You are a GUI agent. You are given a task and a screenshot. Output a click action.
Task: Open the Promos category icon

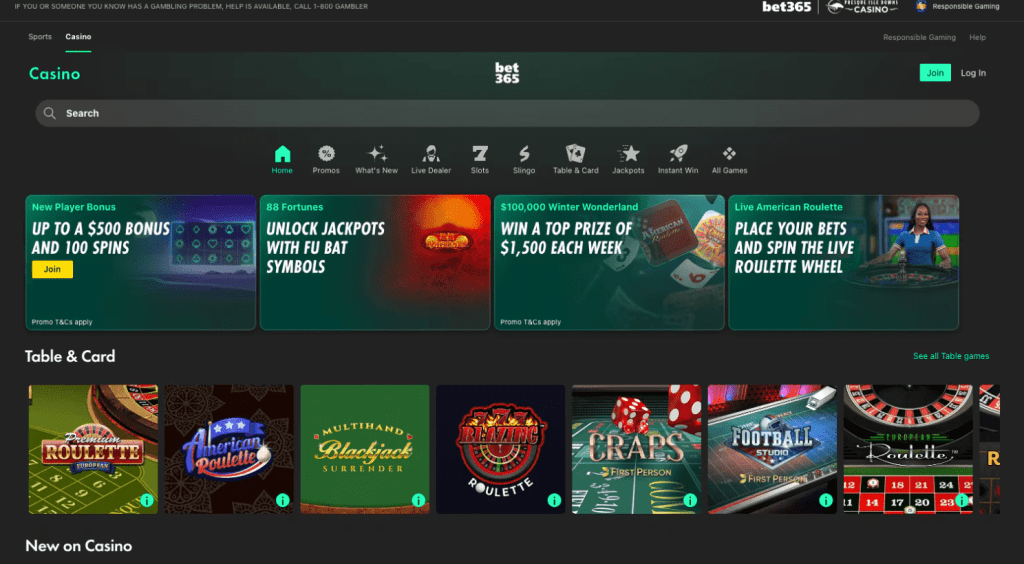[326, 154]
